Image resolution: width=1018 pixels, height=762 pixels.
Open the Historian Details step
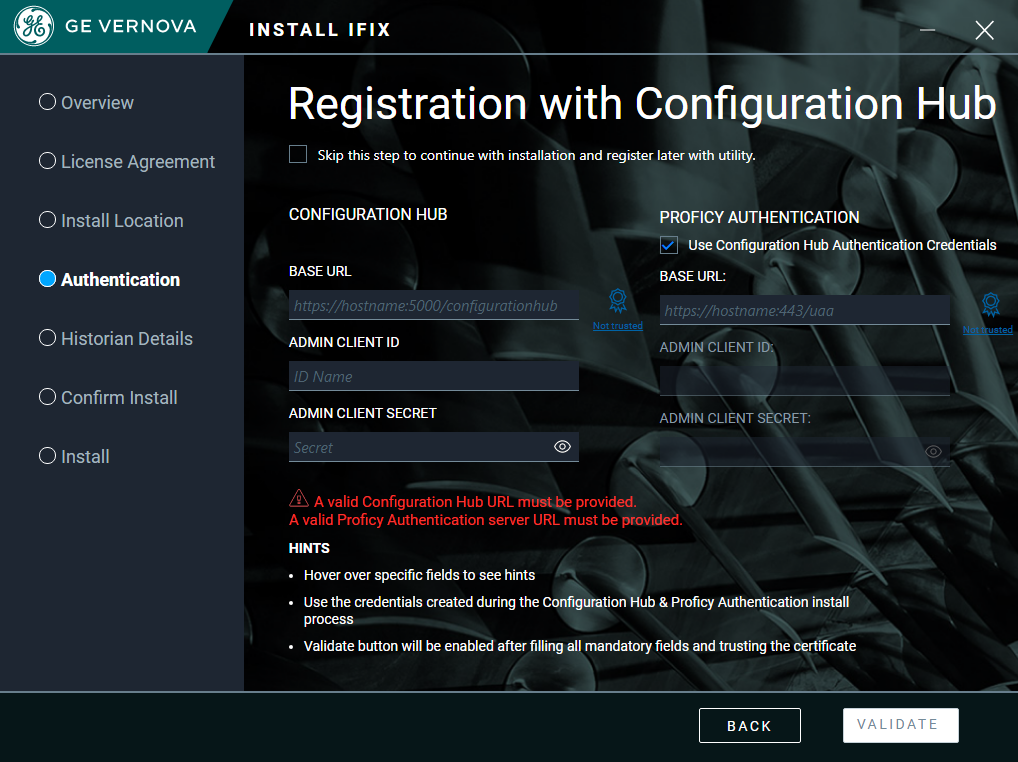click(x=116, y=339)
